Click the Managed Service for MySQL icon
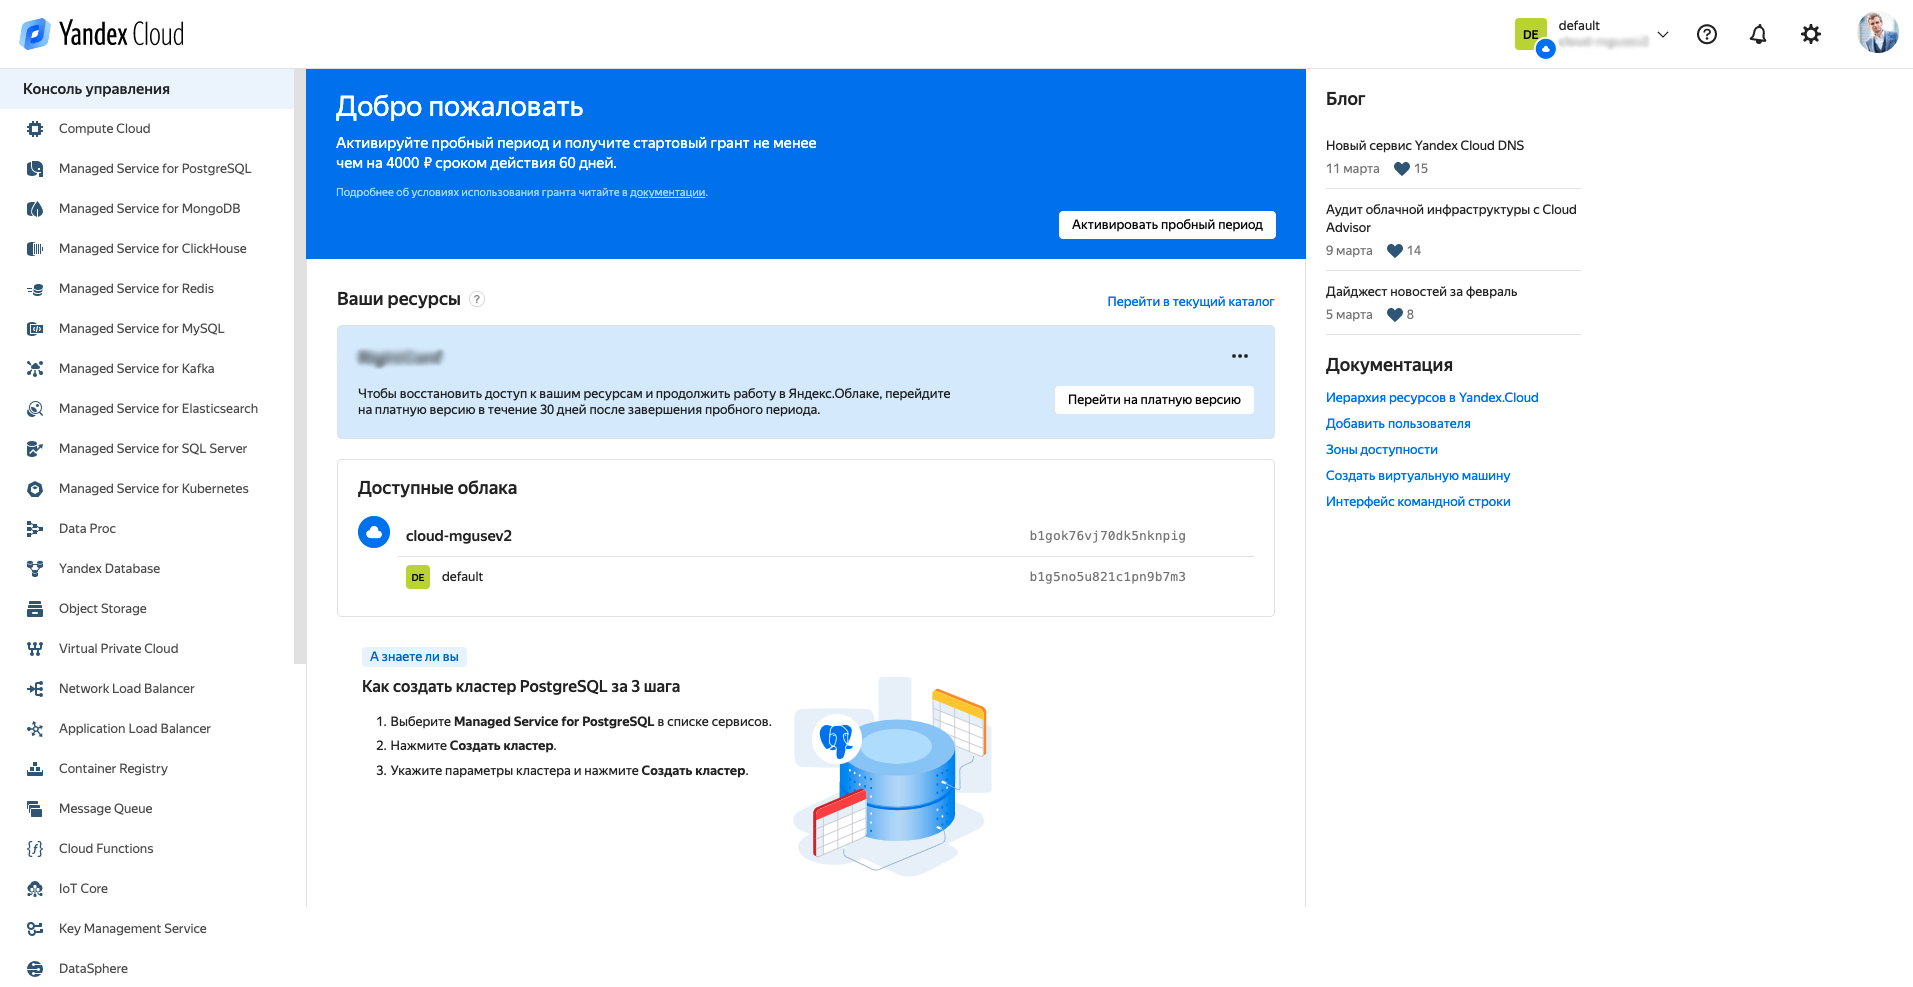This screenshot has height=987, width=1913. point(35,329)
